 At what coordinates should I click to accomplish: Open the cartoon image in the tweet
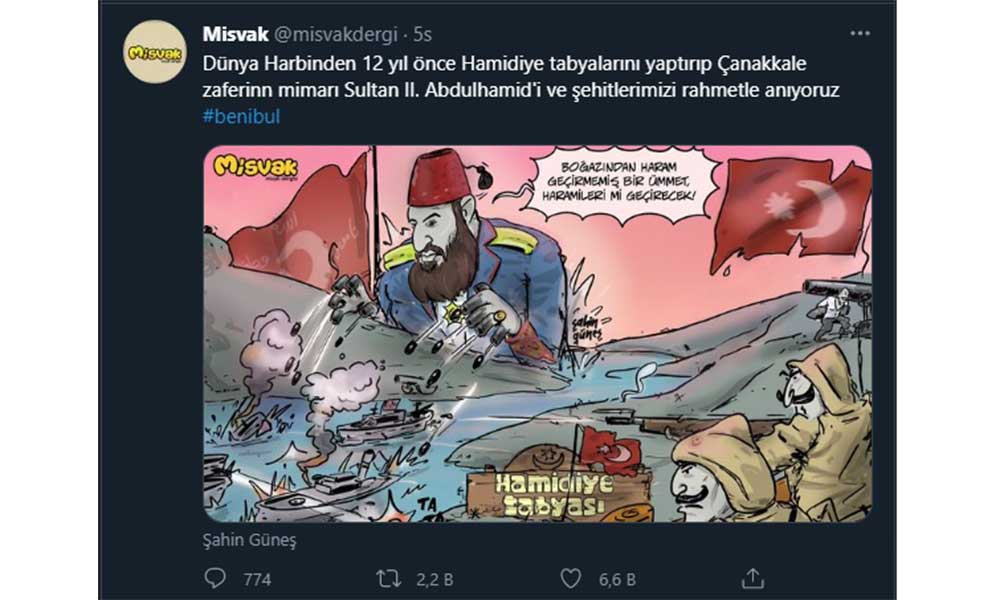(538, 334)
